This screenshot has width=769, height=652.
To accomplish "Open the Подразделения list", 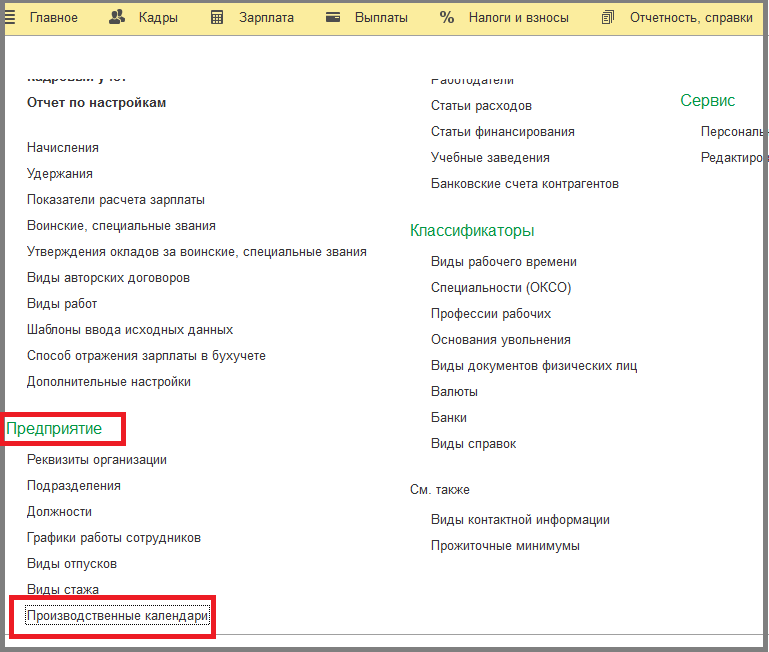I will click(74, 486).
